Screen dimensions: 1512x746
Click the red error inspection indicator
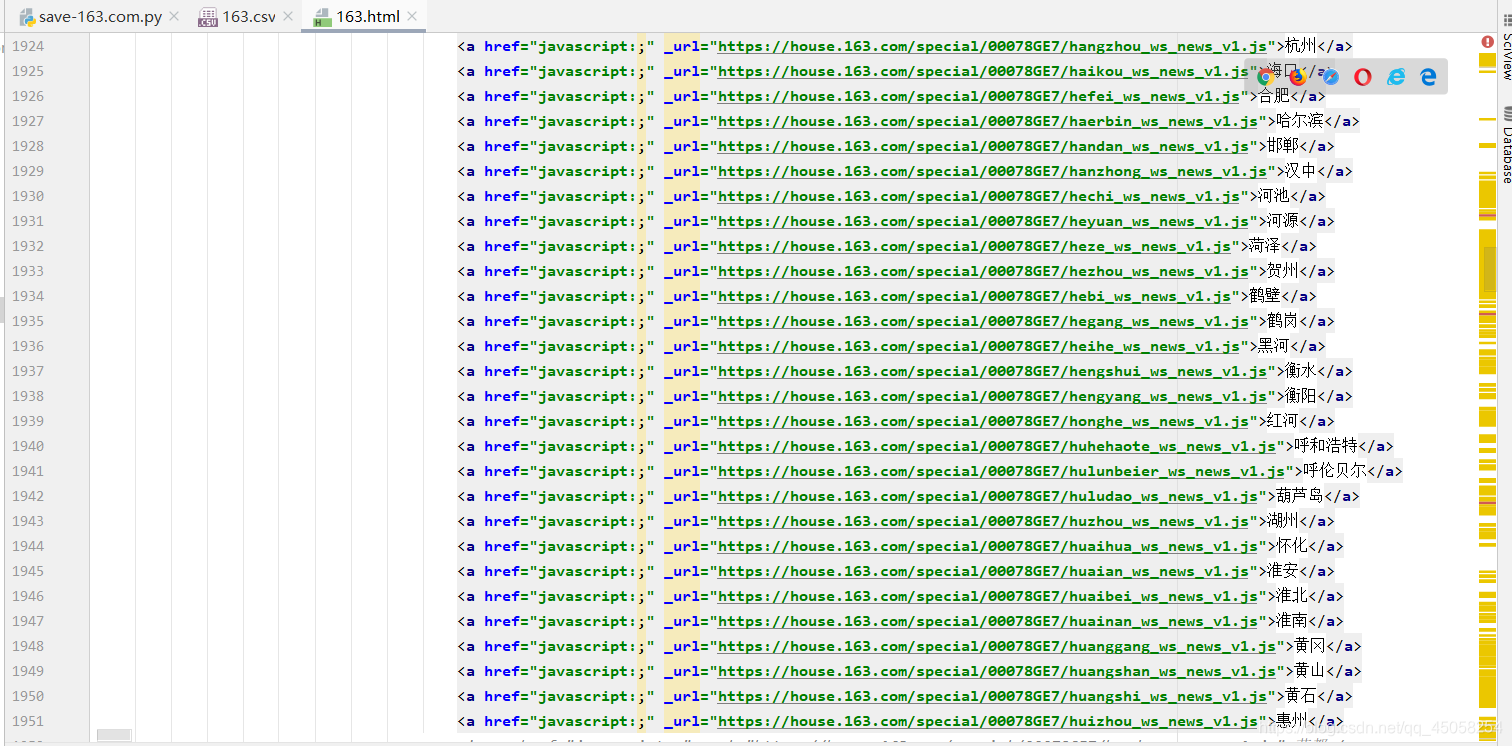coord(1488,42)
